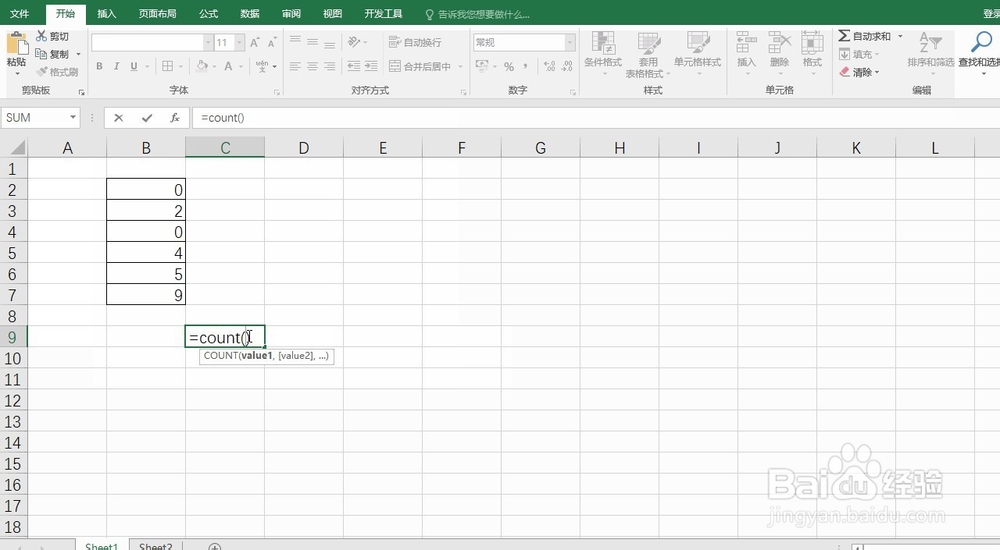Image resolution: width=1000 pixels, height=550 pixels.
Task: Open the Name Box dropdown
Action: pos(73,117)
